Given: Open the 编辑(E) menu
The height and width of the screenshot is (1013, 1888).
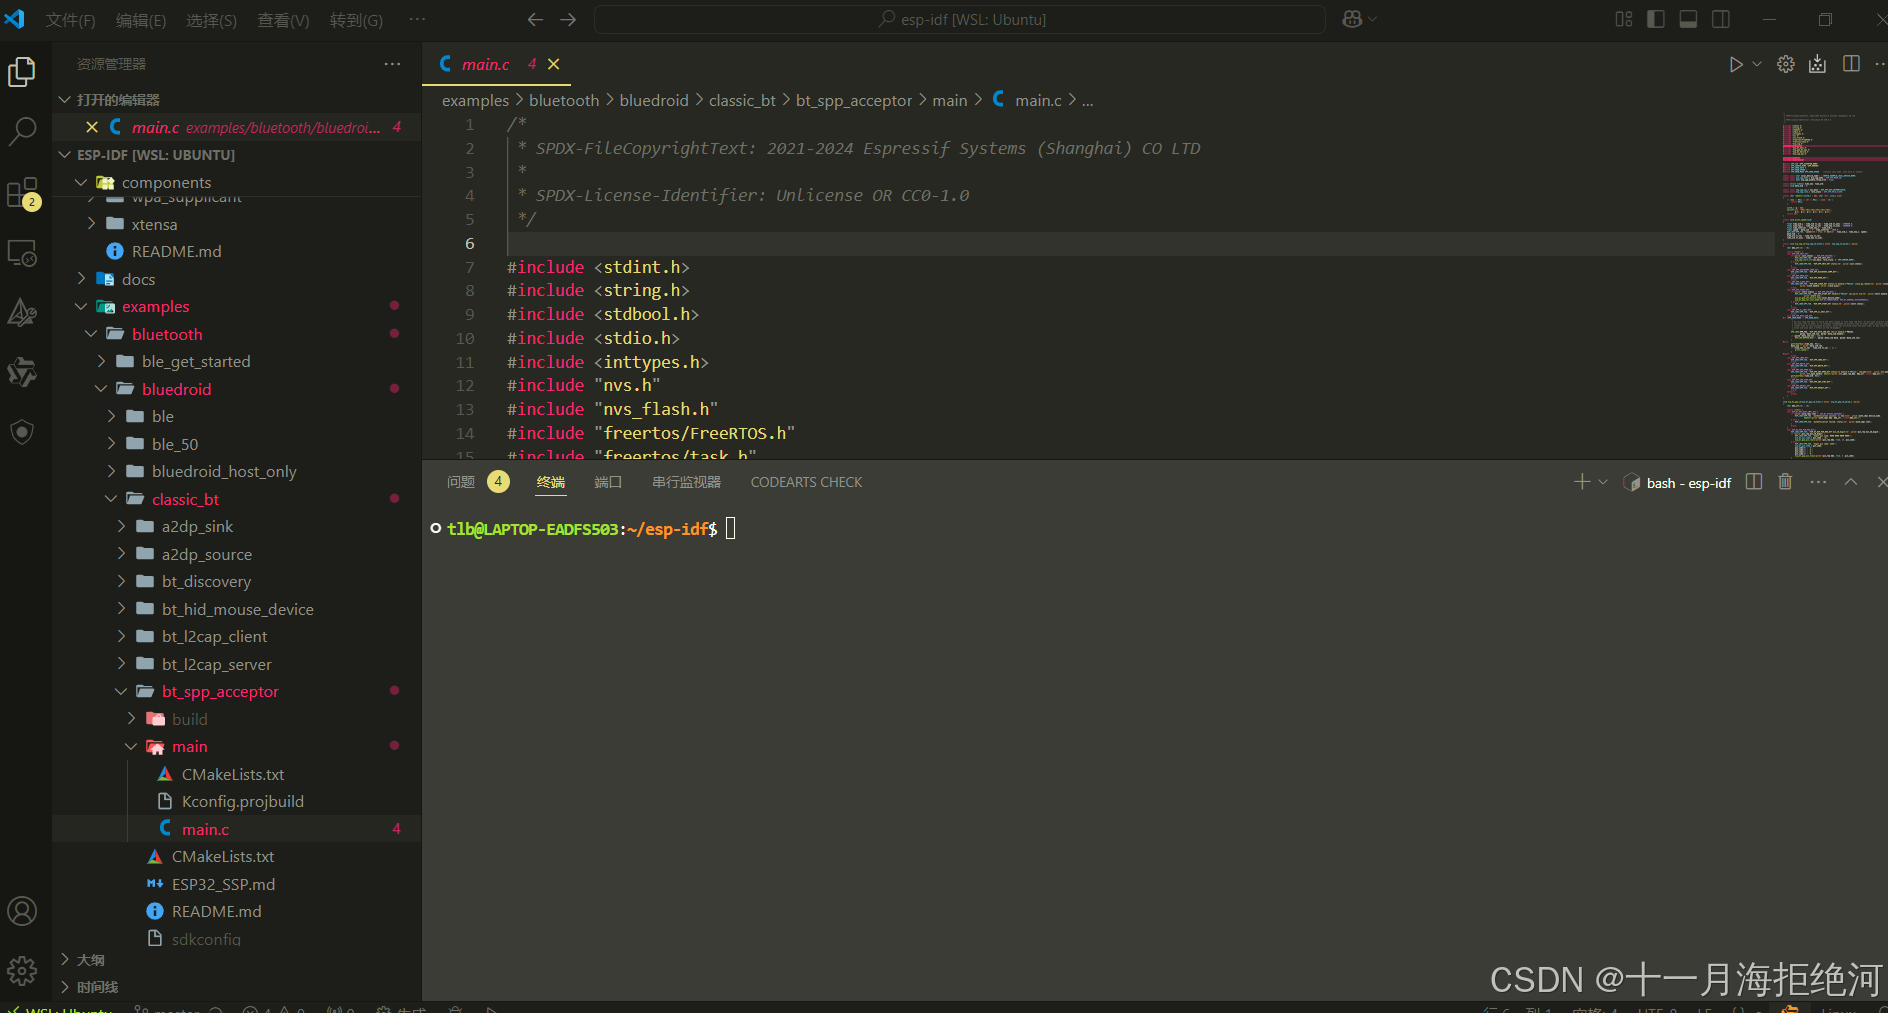Looking at the screenshot, I should click(x=141, y=20).
